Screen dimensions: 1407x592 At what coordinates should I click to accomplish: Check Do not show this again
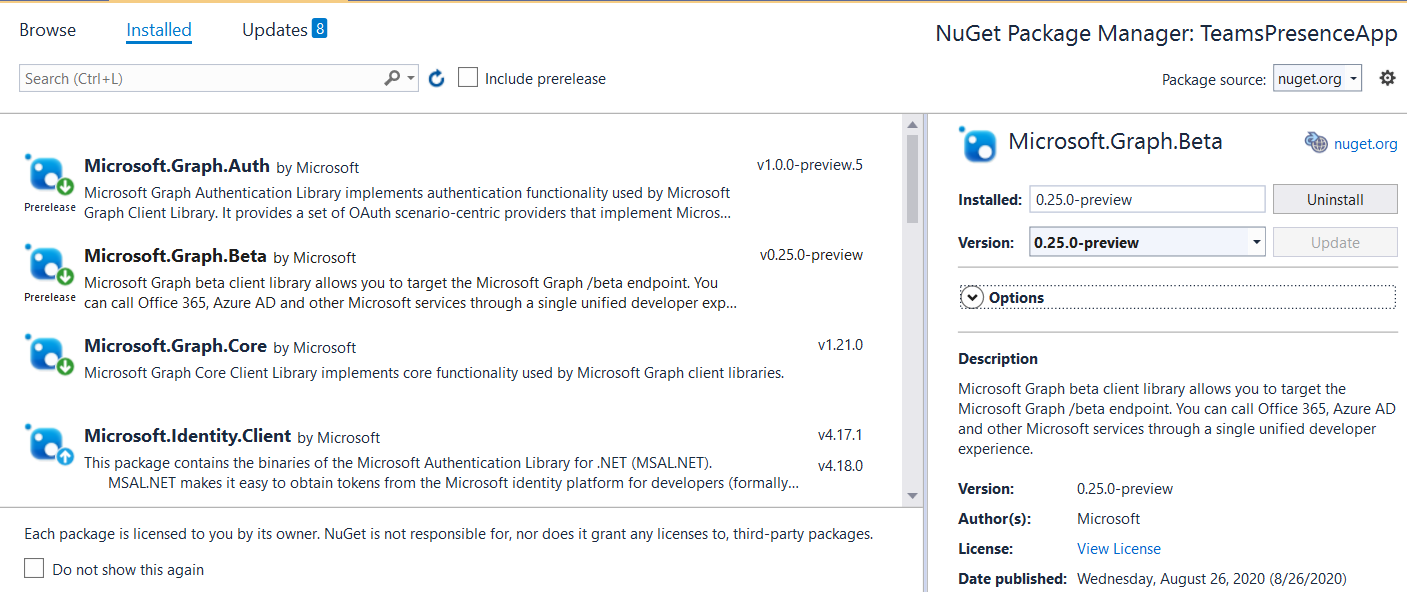click(34, 569)
